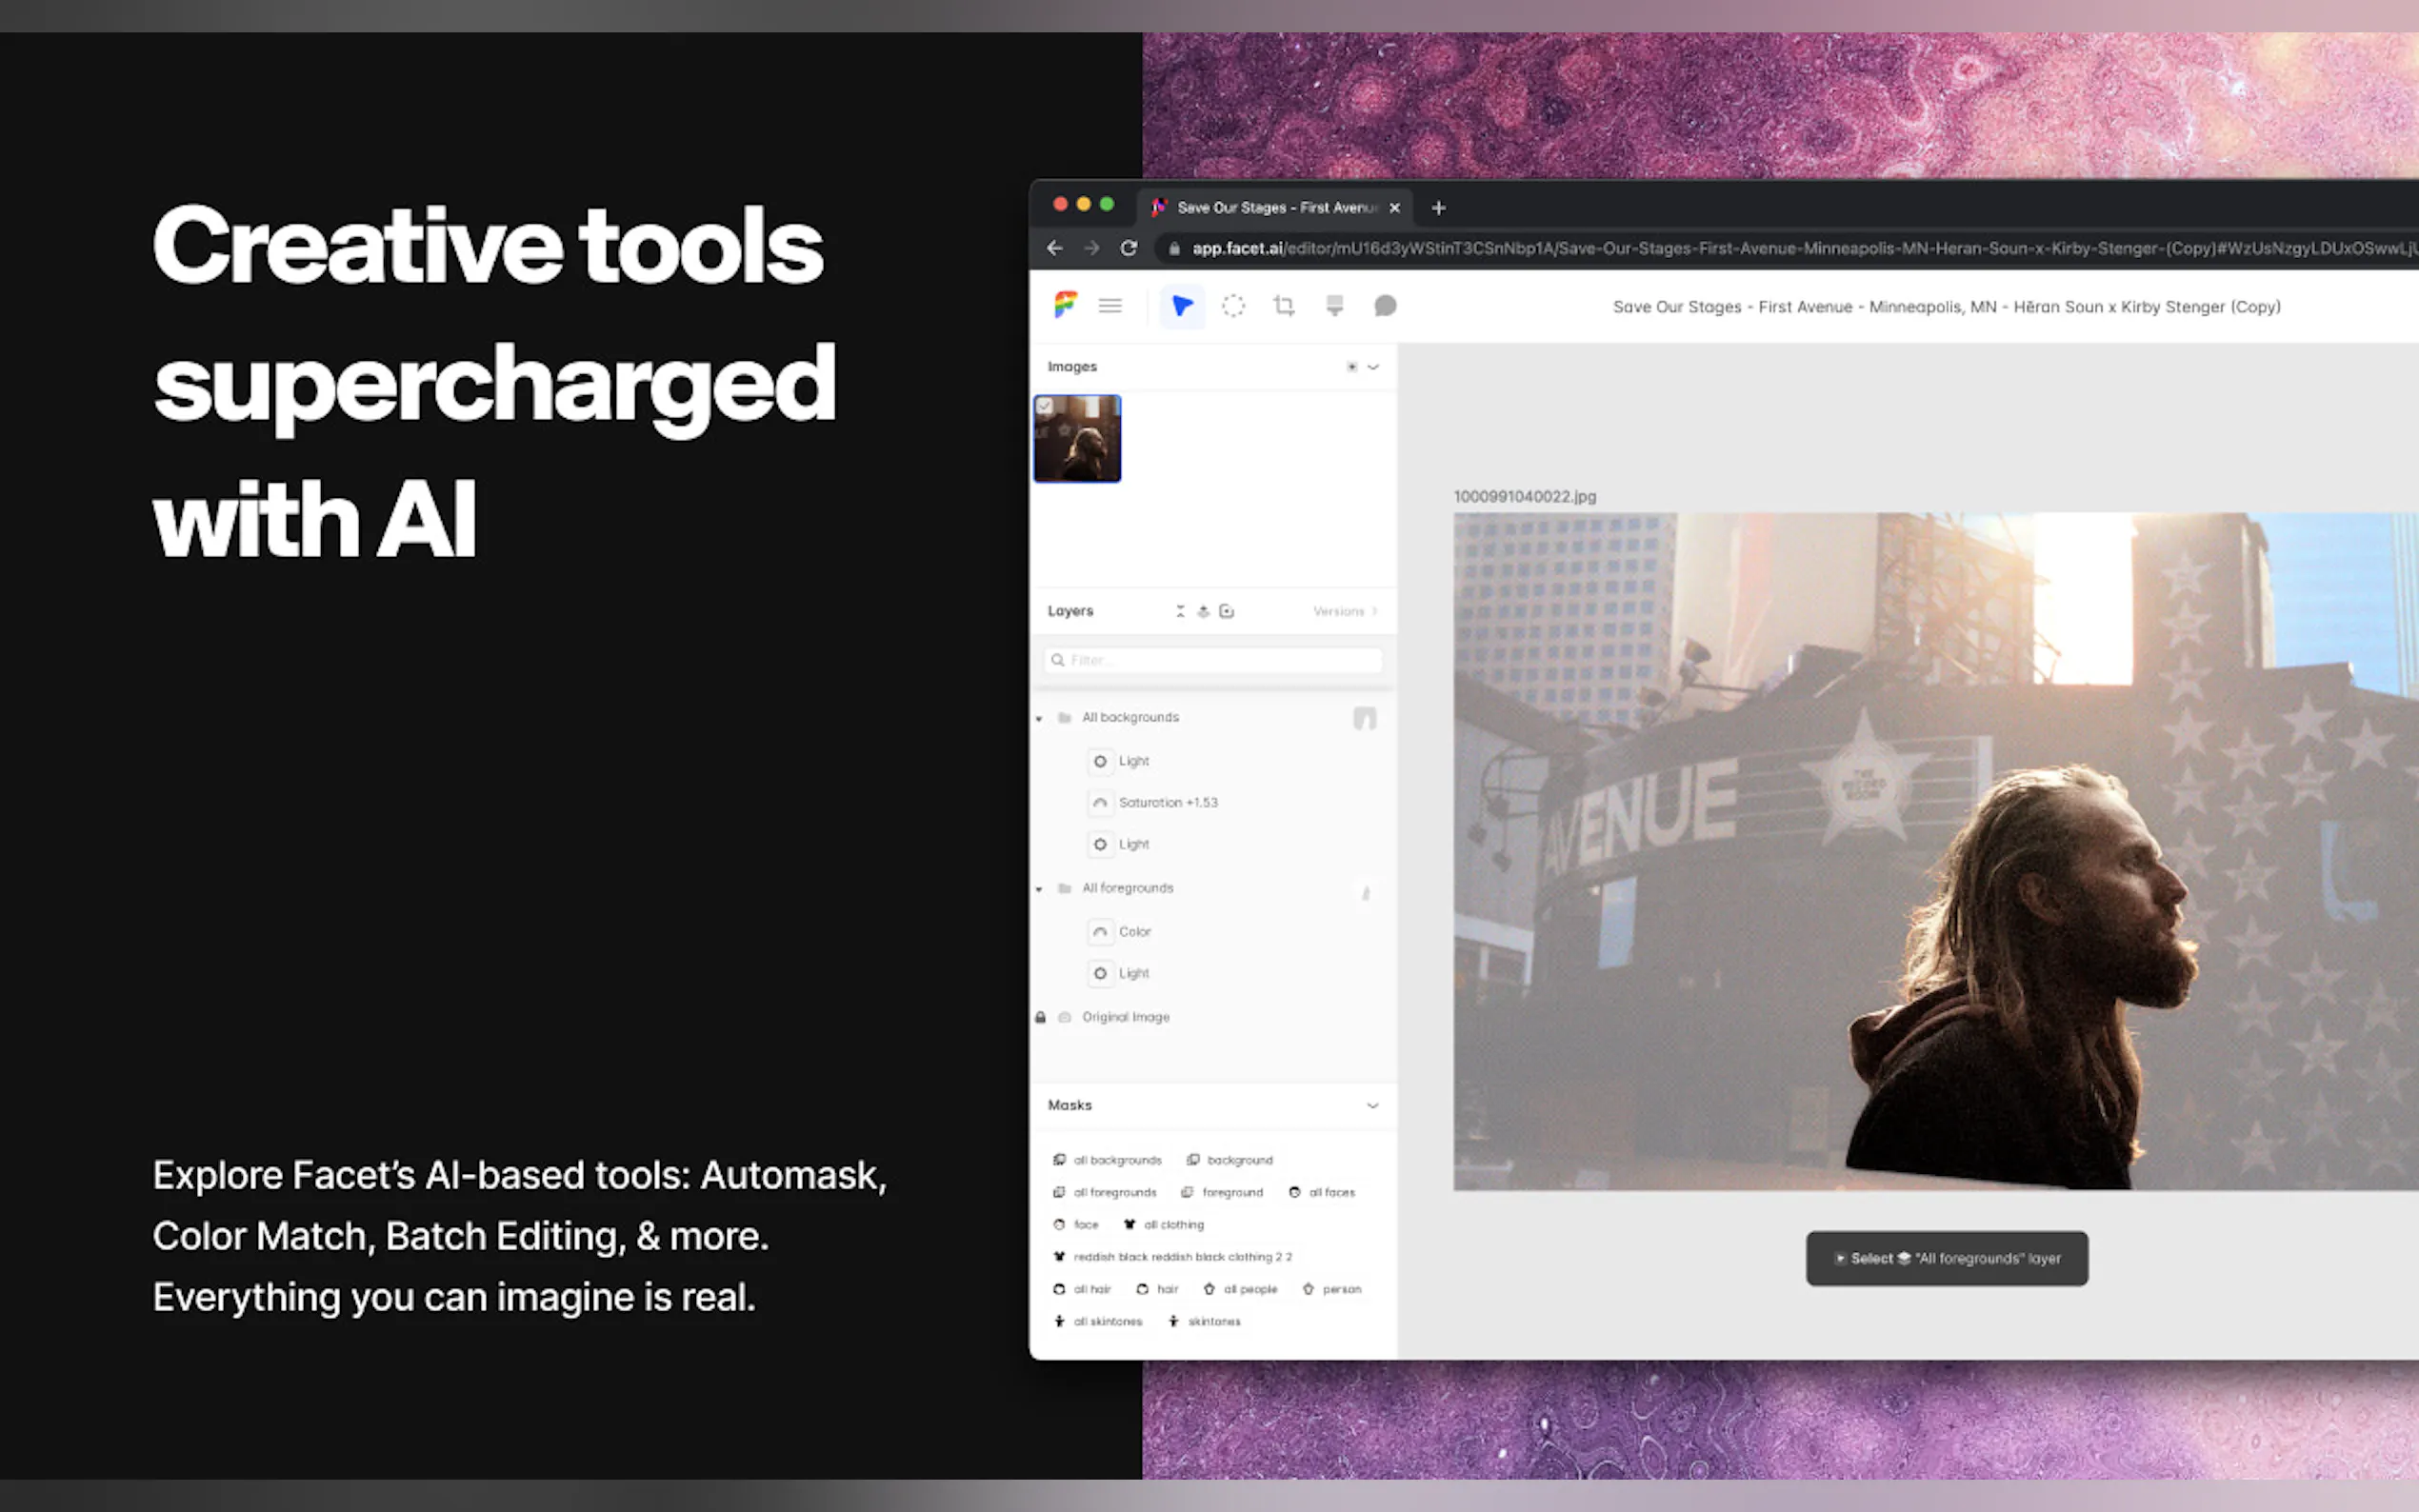Collapse the Masks panel chevron
Viewport: 2419px width, 1512px height.
click(1372, 1106)
